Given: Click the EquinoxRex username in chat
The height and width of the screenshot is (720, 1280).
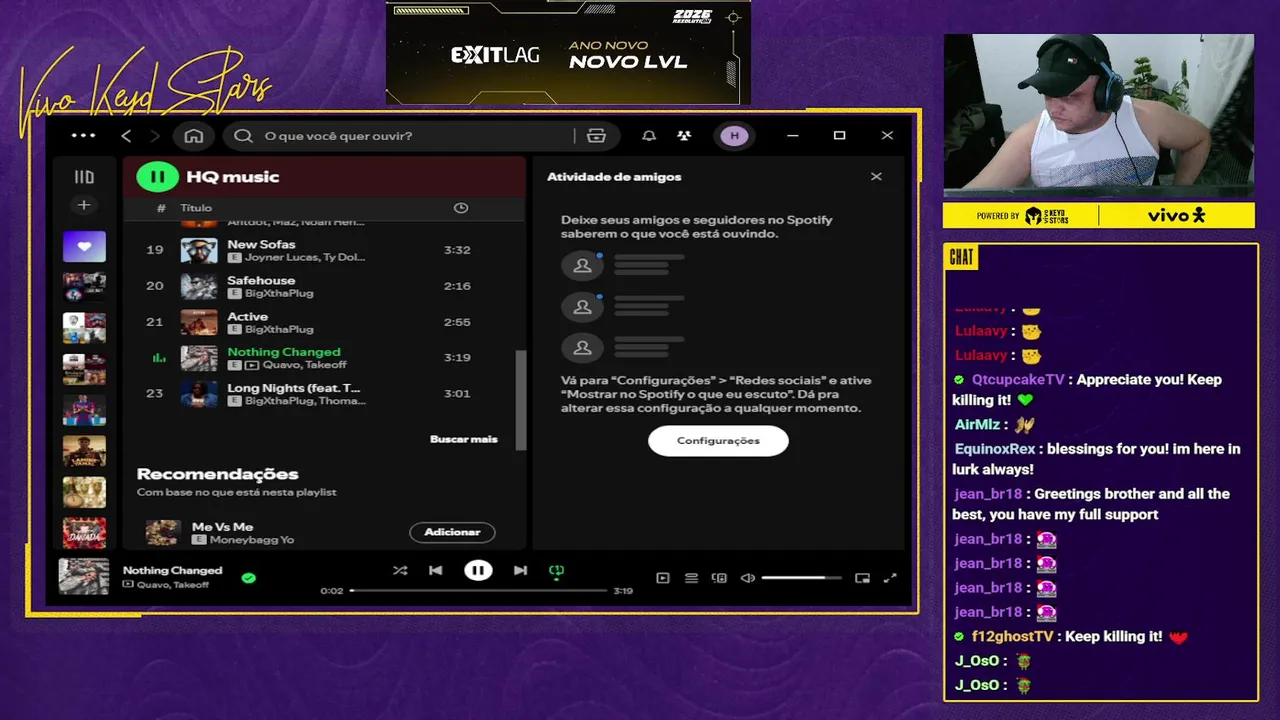Looking at the screenshot, I should point(995,449).
